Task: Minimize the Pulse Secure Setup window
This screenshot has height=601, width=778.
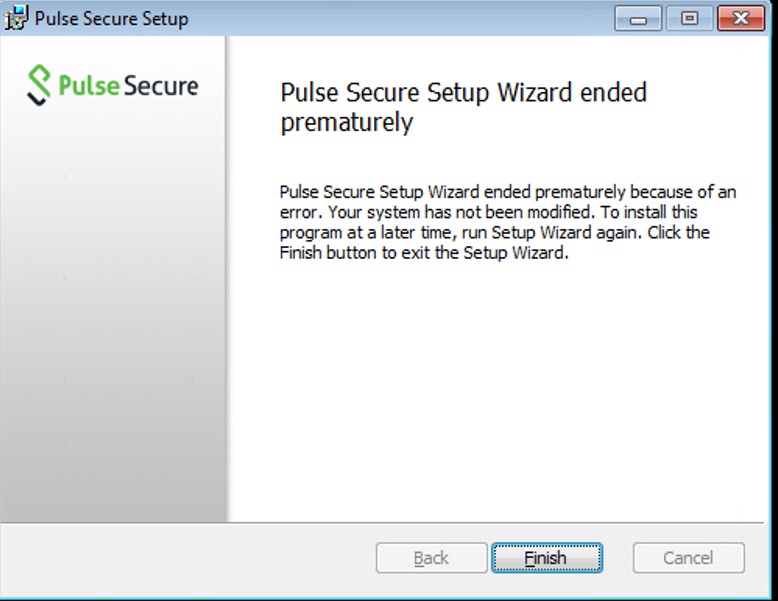Action: coord(638,19)
